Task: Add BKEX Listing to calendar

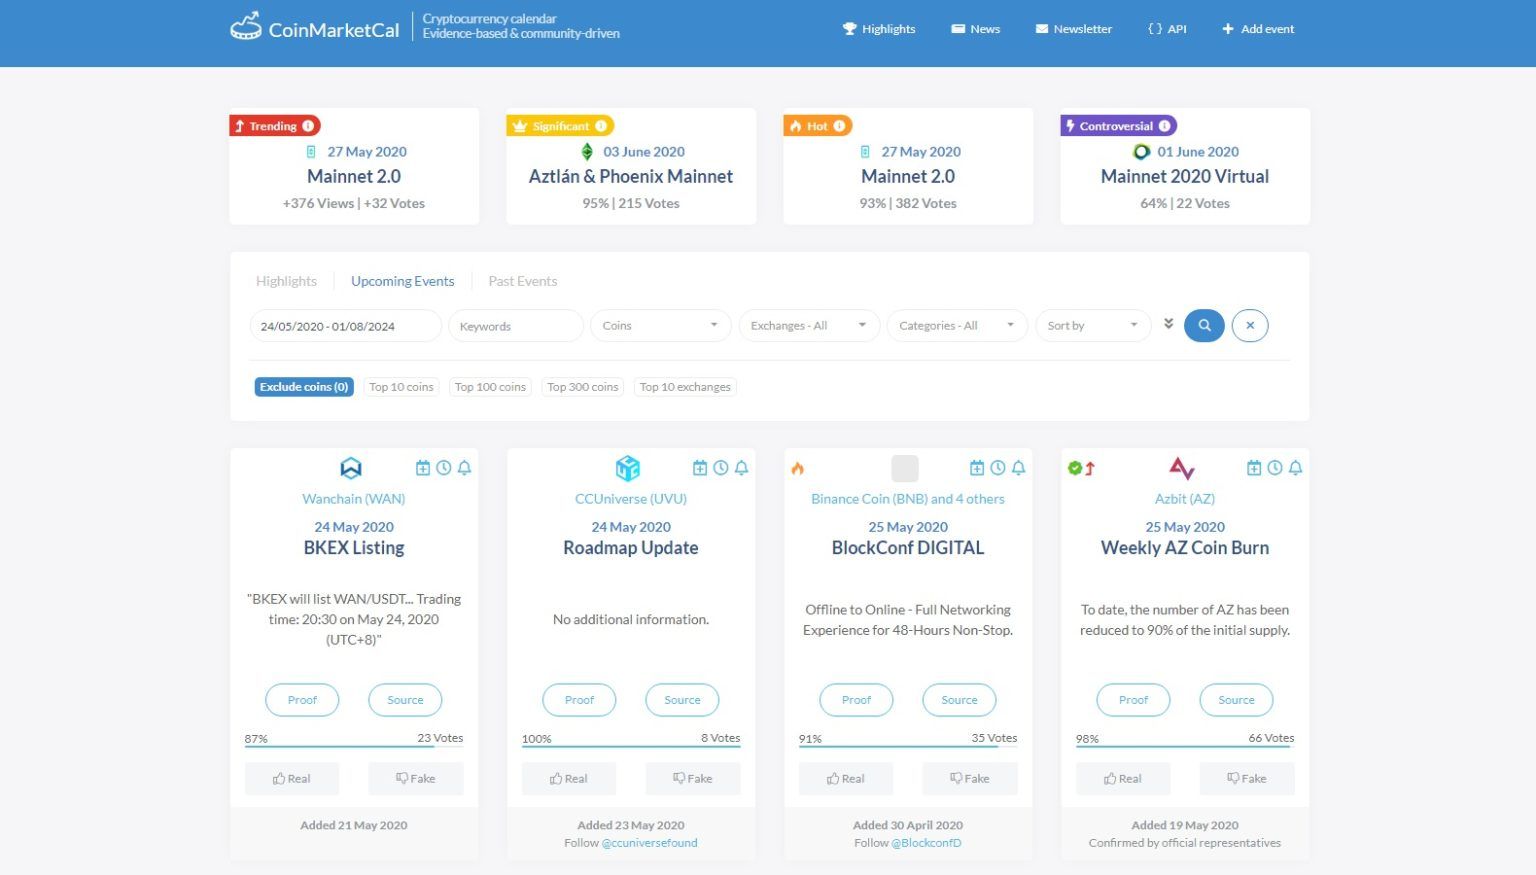Action: (423, 467)
